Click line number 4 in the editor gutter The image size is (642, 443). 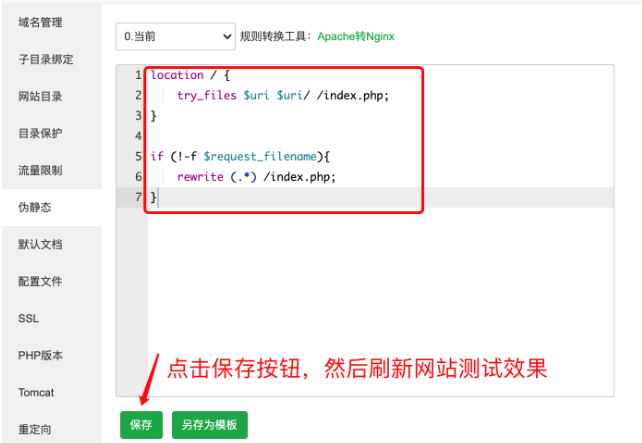point(138,136)
